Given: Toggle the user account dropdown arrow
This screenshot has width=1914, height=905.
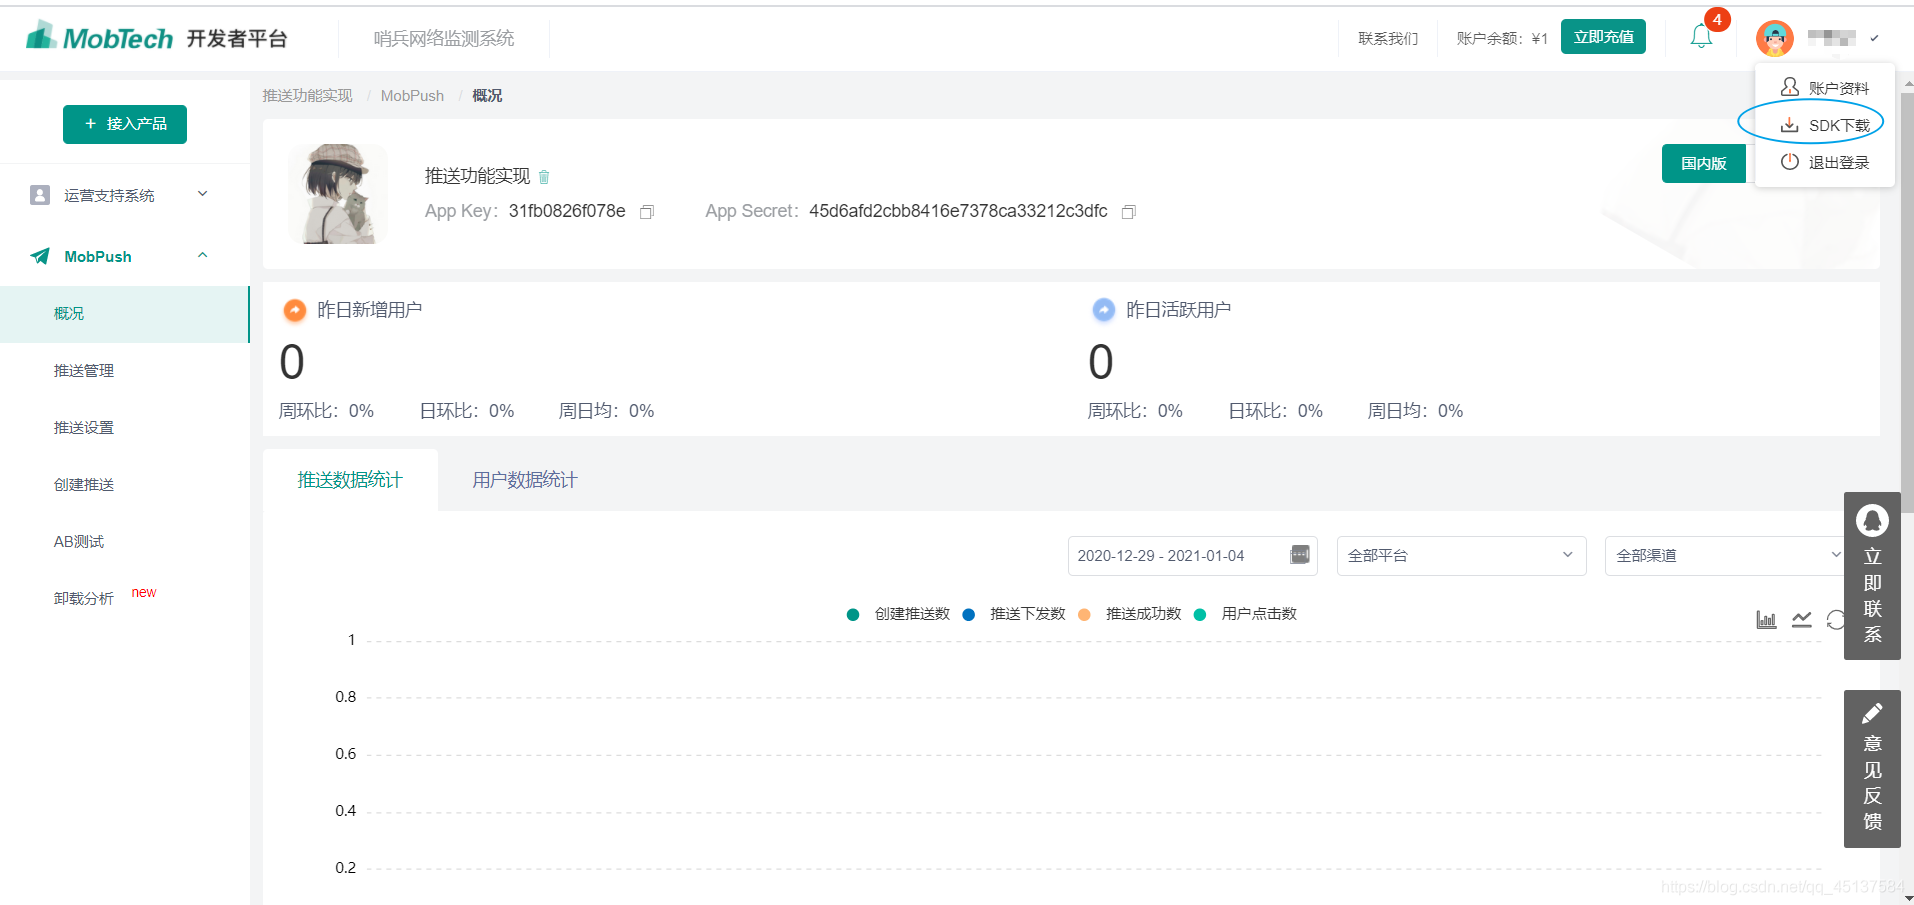Looking at the screenshot, I should pyautogui.click(x=1874, y=39).
